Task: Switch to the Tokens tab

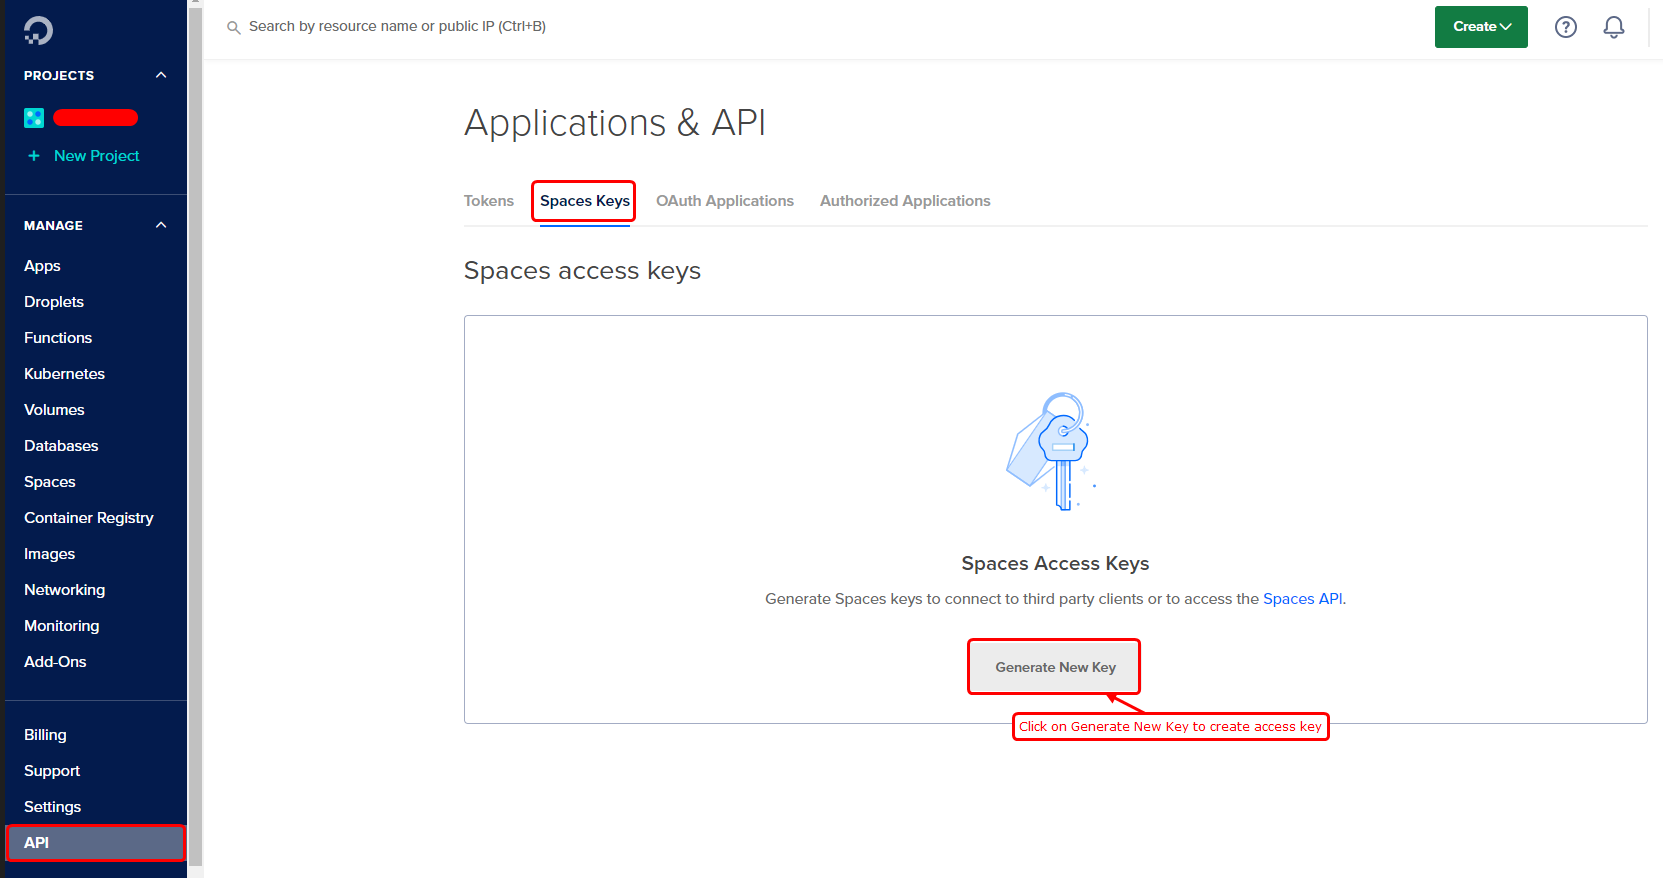Action: [x=489, y=201]
